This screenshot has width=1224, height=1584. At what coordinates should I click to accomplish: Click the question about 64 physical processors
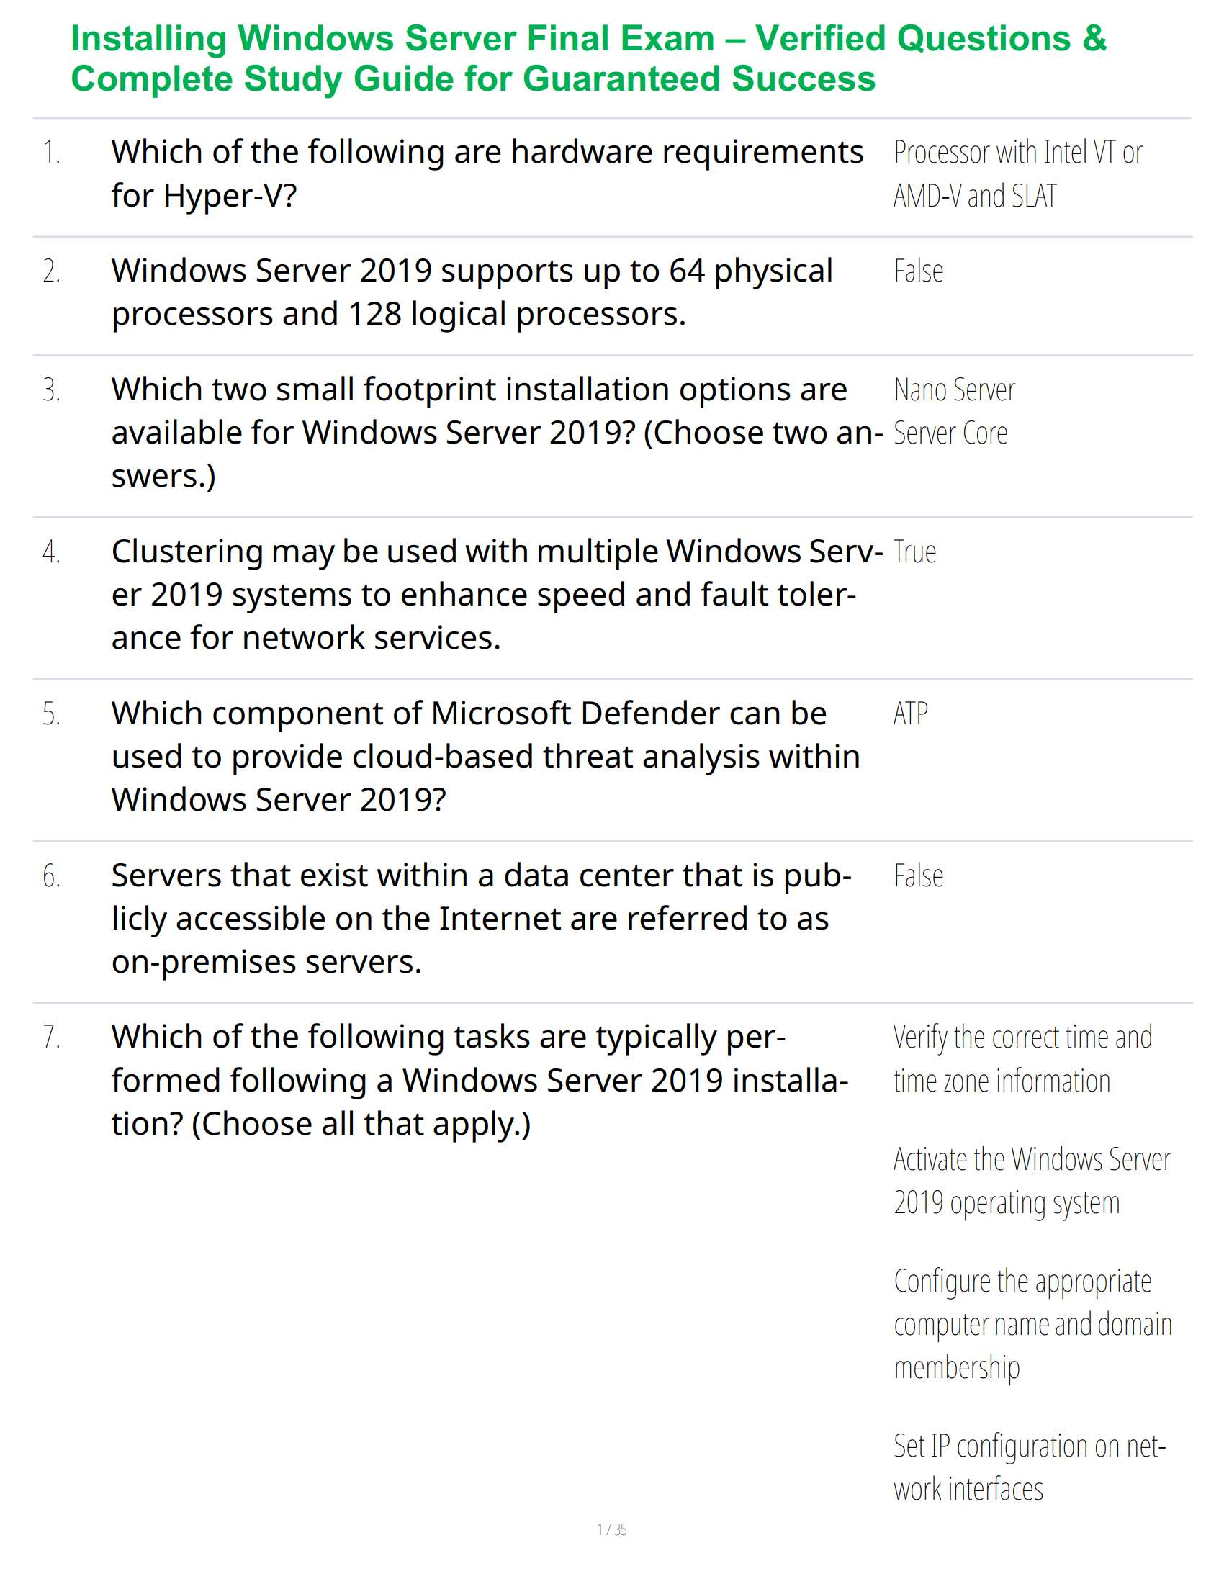coord(472,292)
